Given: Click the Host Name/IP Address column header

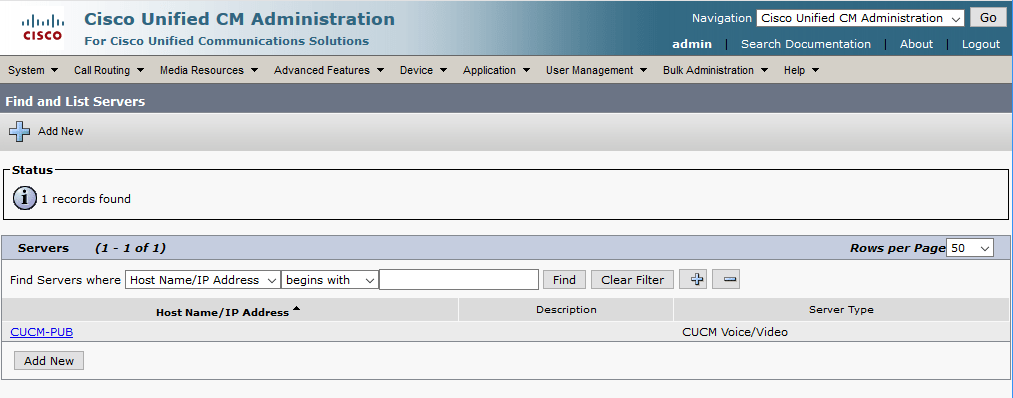Looking at the screenshot, I should point(222,312).
